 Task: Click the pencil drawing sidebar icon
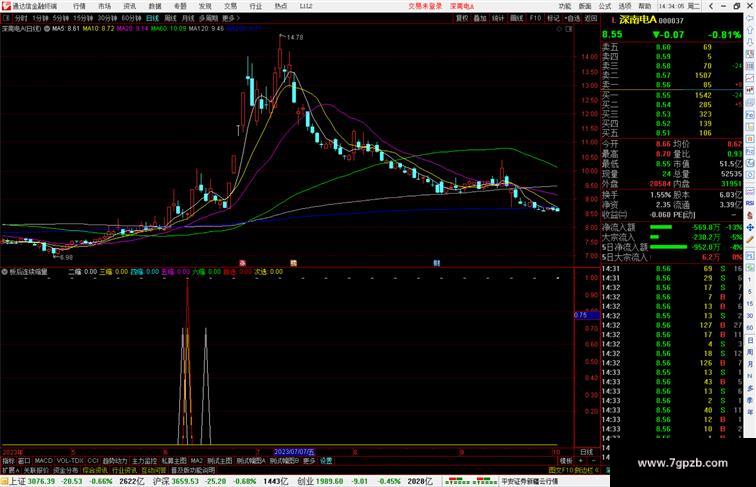750,240
